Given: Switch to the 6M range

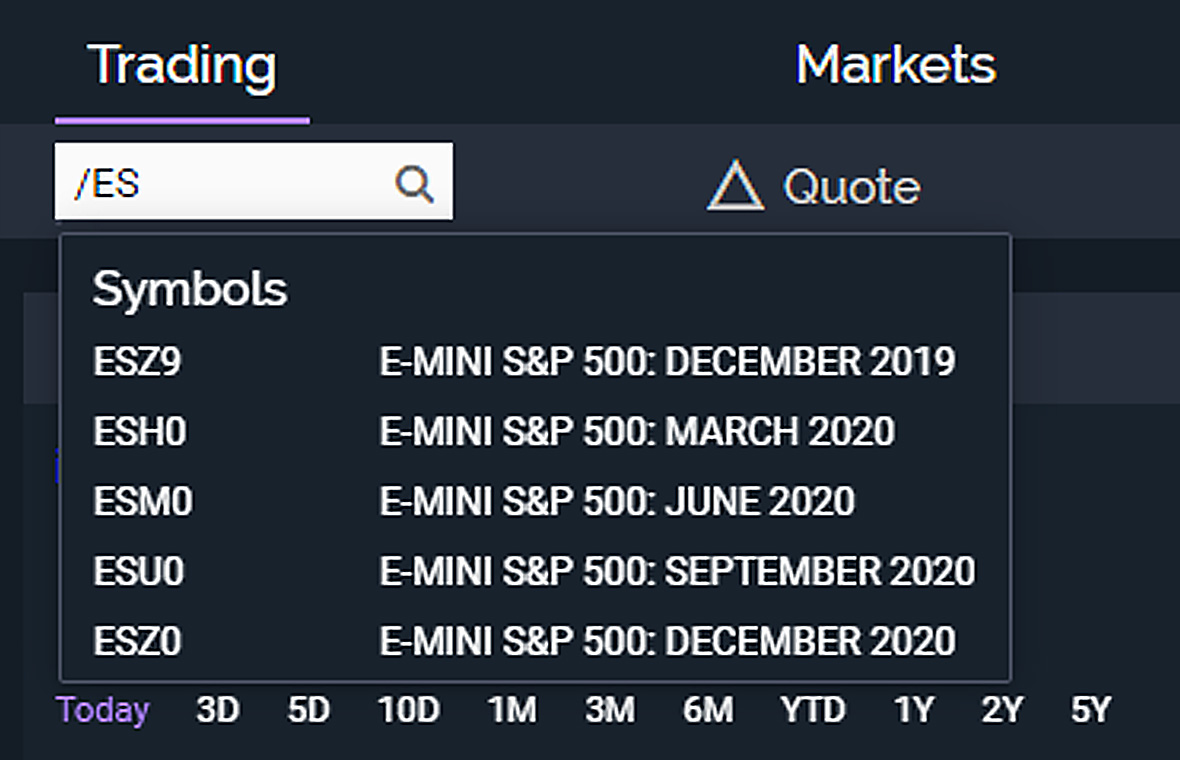Looking at the screenshot, I should [708, 711].
